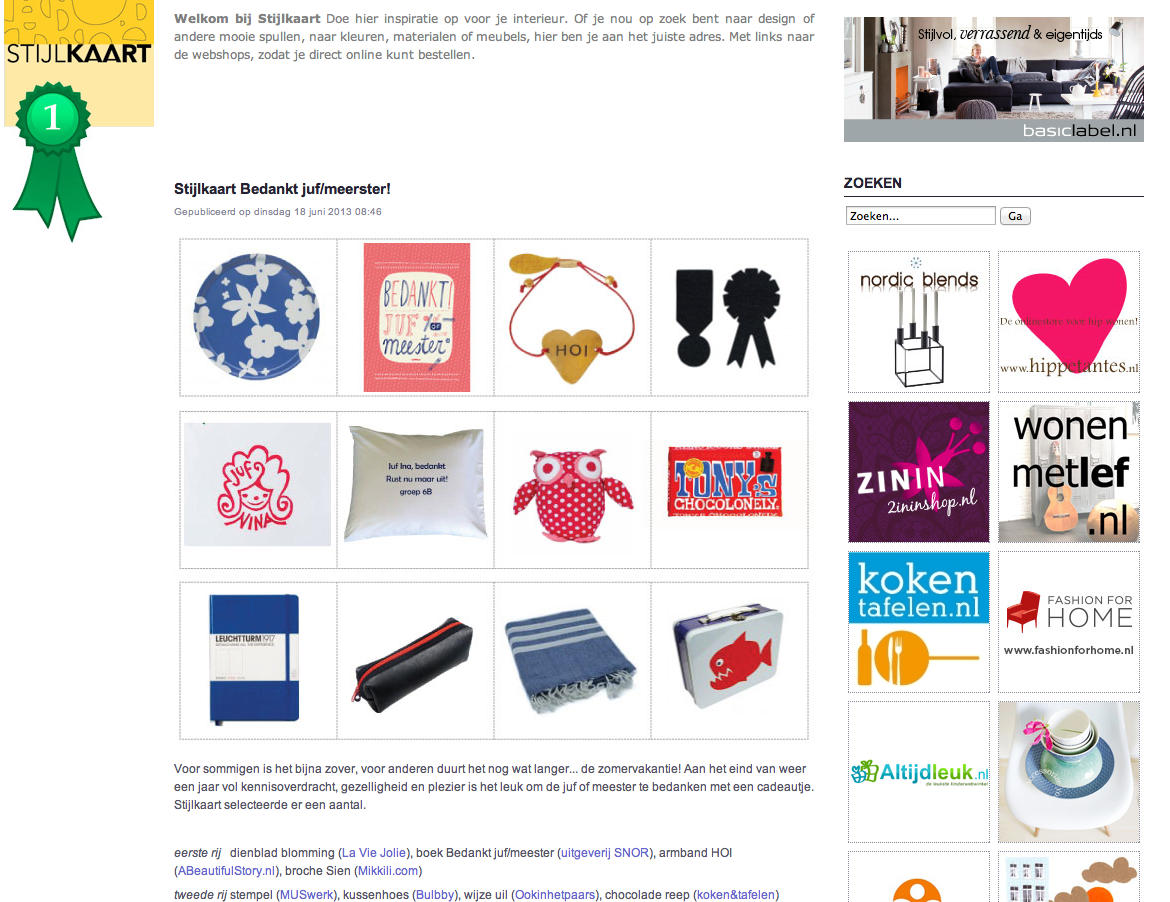Open the Fashion For Home logo

coord(1069,621)
